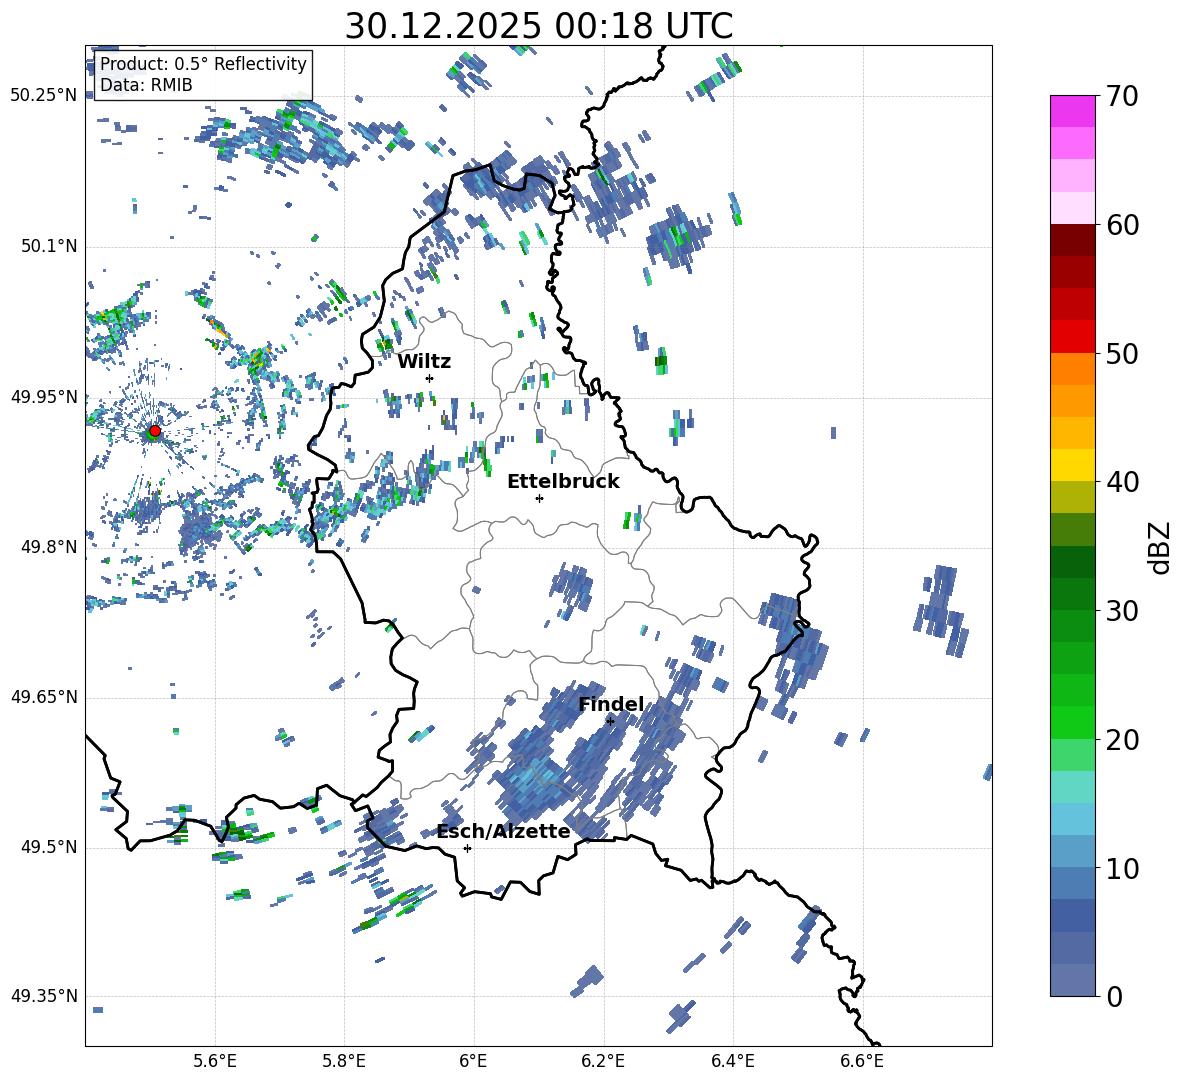Click the red radar site marker
Screen dimensions: 1184x1081
pyautogui.click(x=154, y=431)
